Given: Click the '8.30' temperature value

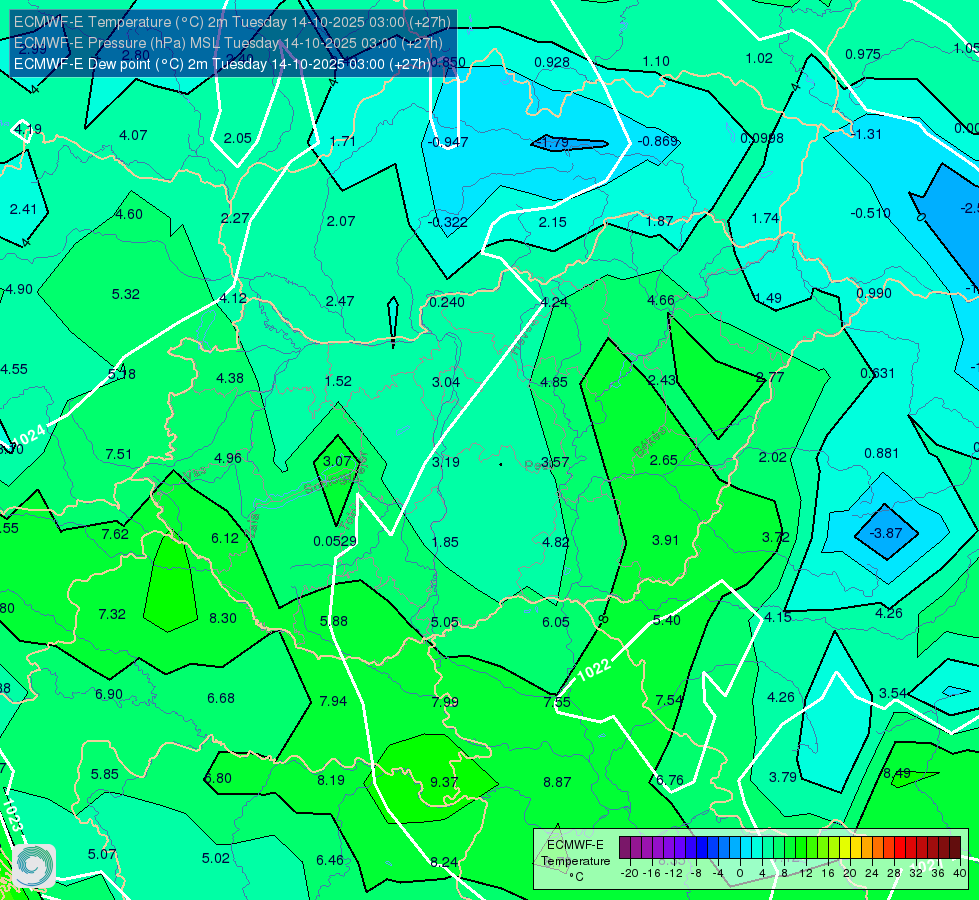Looking at the screenshot, I should point(223,618).
